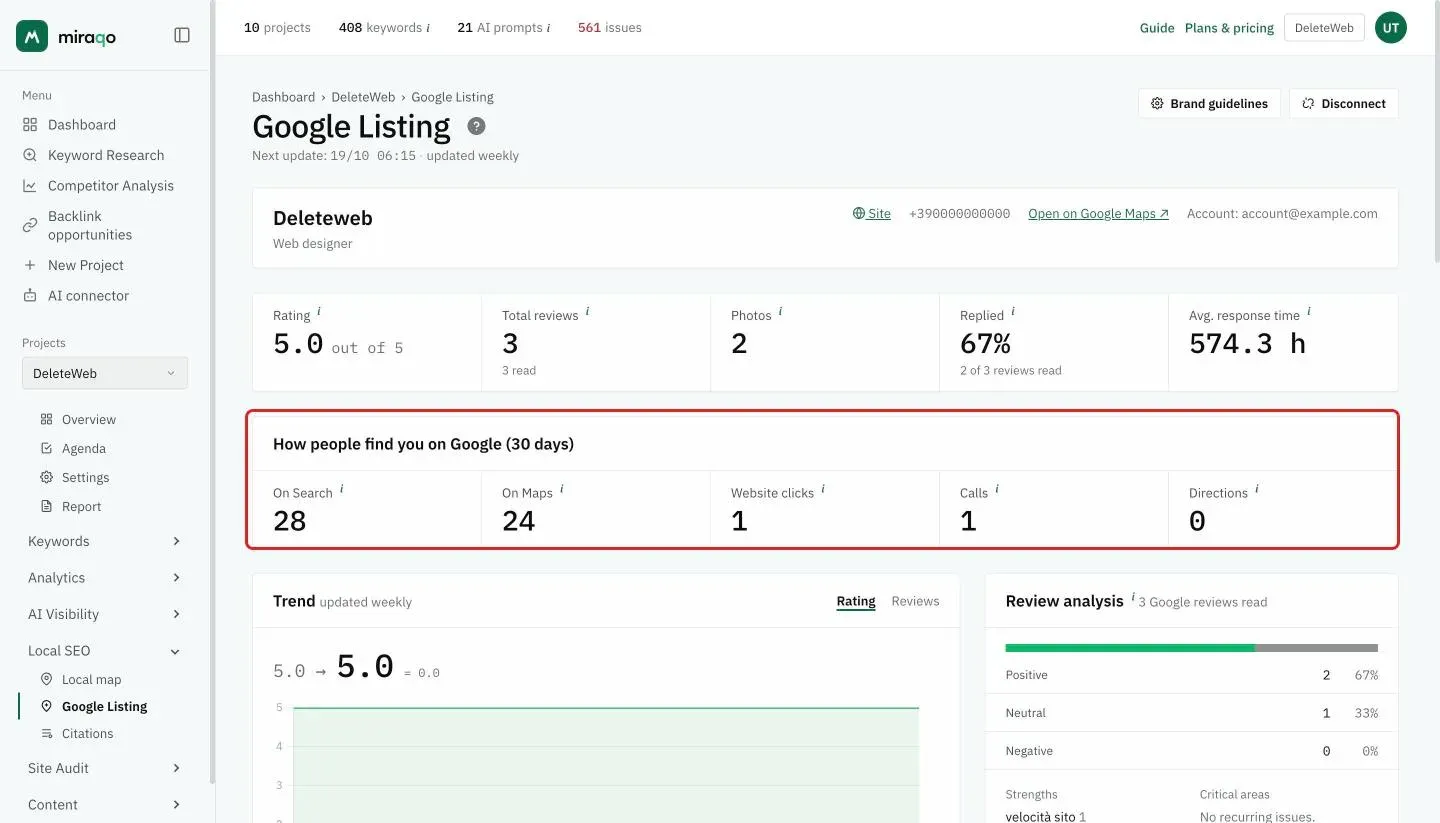Click the sentiment progress bar

point(1192,648)
